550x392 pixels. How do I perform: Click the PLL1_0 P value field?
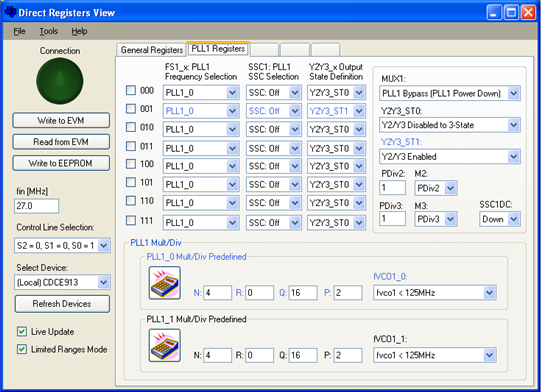(348, 292)
